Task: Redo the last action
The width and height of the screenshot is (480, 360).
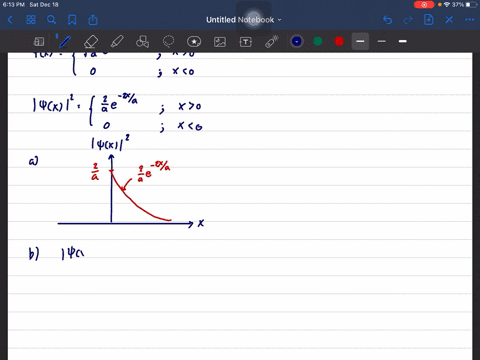Action: pos(408,20)
